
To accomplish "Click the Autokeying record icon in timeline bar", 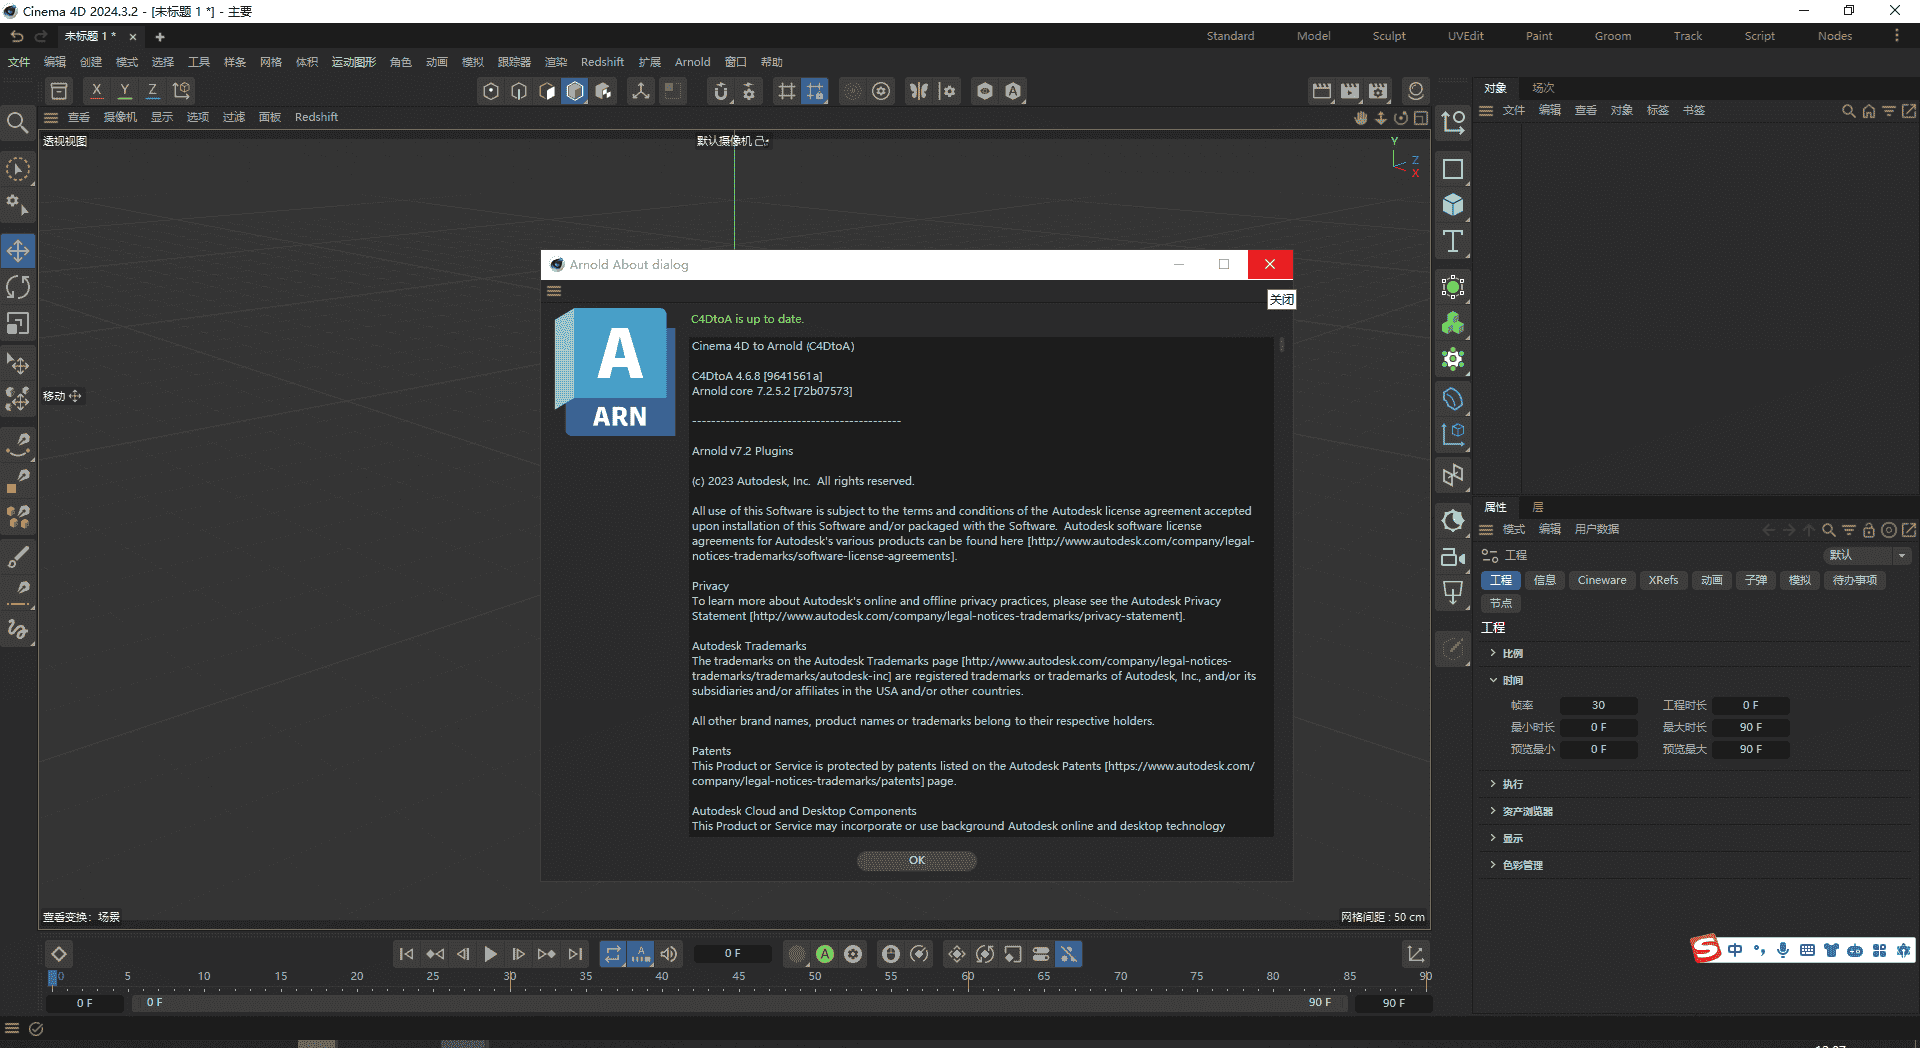I will click(825, 954).
